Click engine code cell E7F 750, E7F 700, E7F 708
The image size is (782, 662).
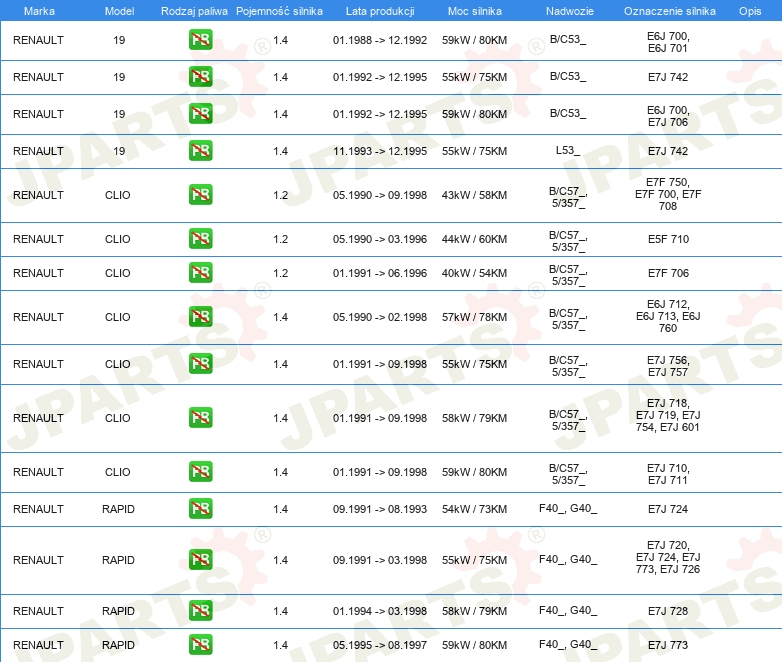coord(668,194)
